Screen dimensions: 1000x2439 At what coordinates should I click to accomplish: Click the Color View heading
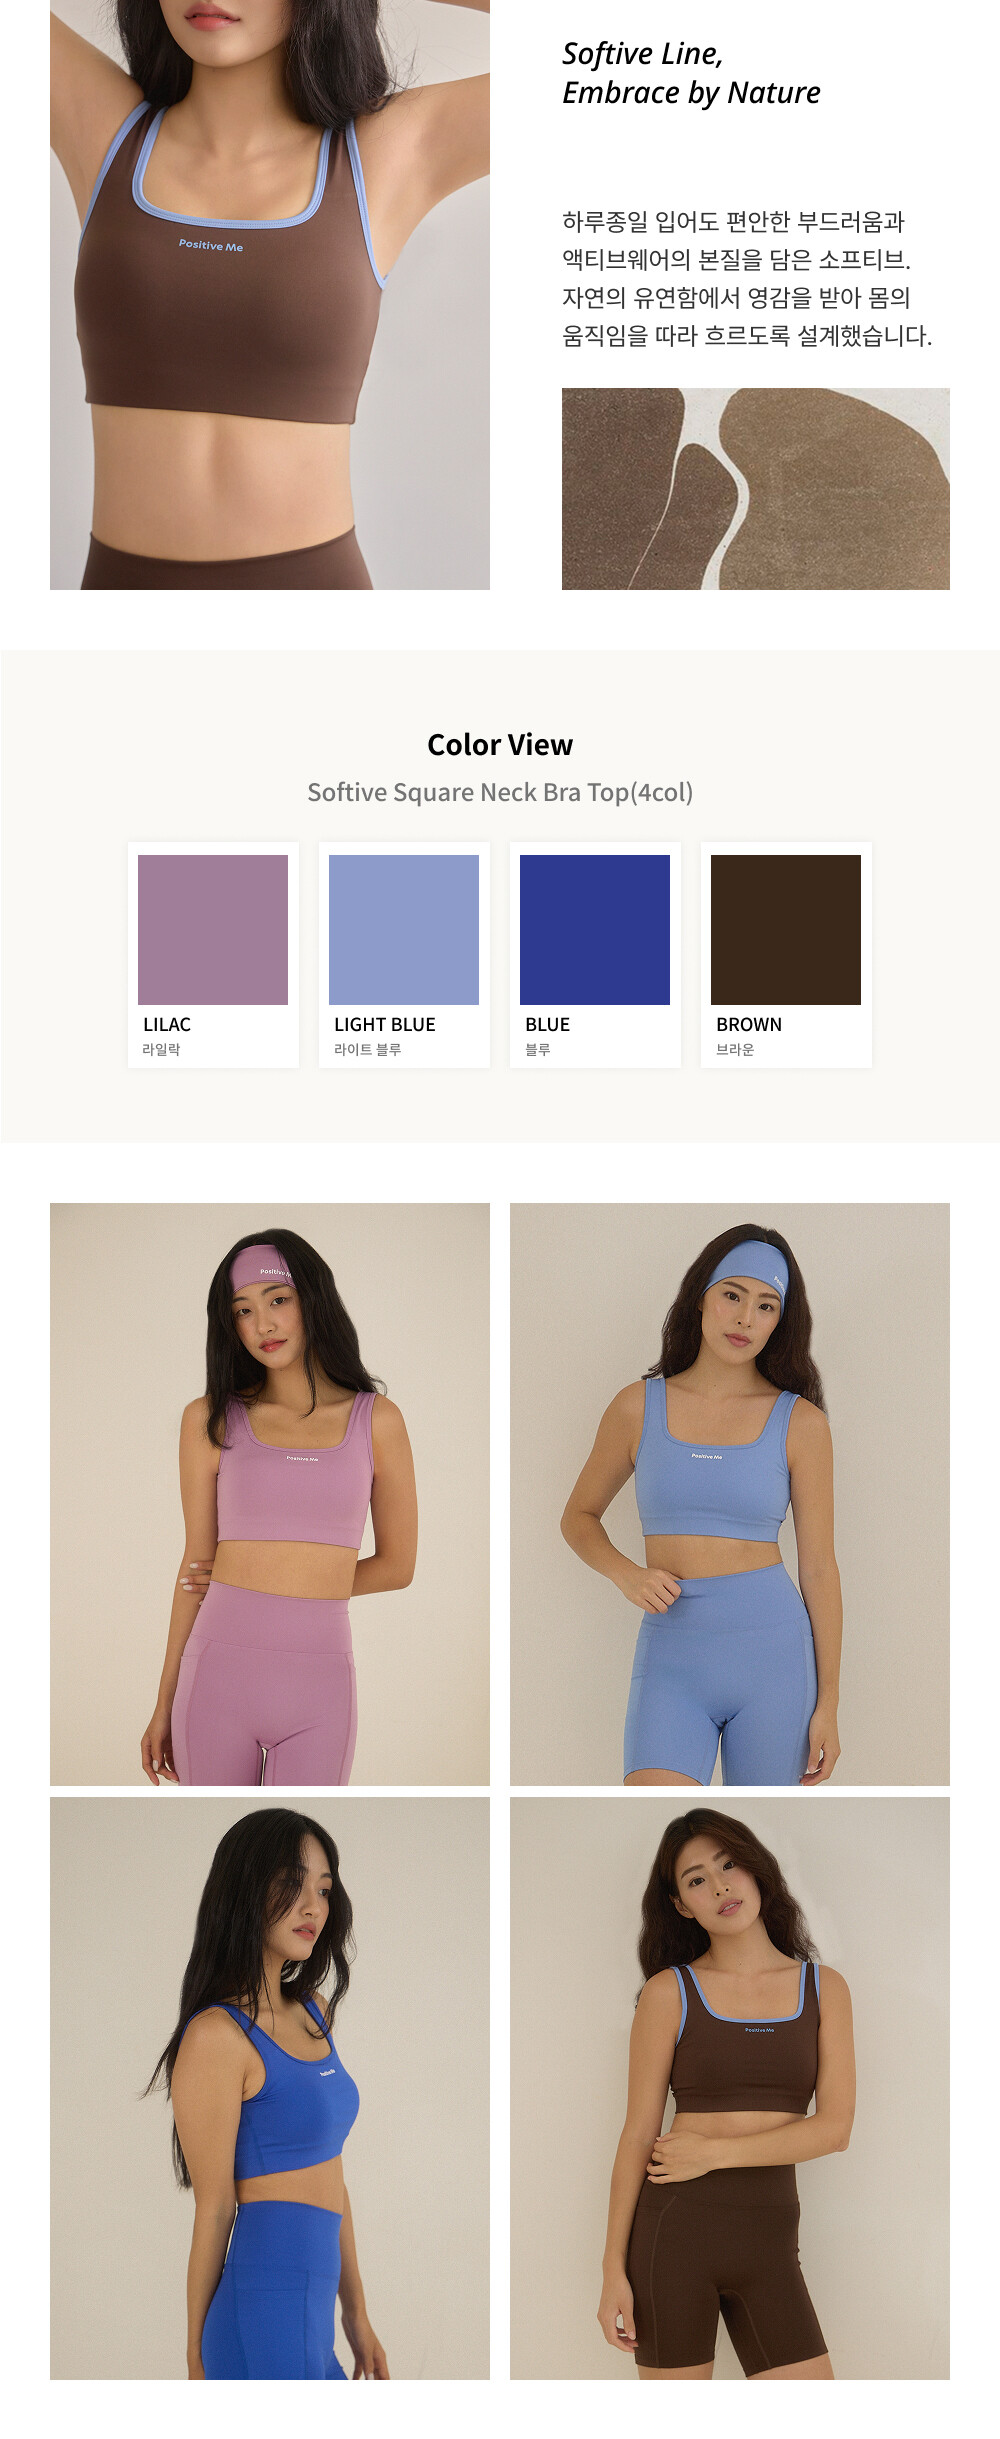500,745
